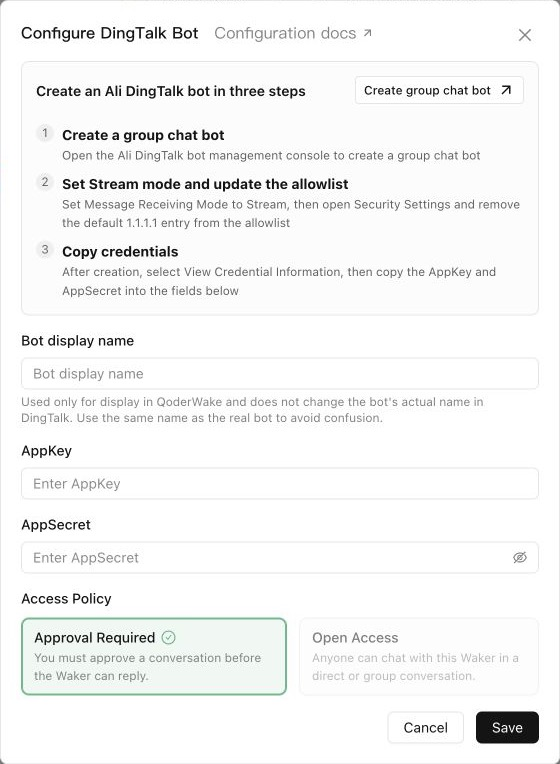This screenshot has height=764, width=560.
Task: Select the Open Access policy option
Action: coord(419,656)
